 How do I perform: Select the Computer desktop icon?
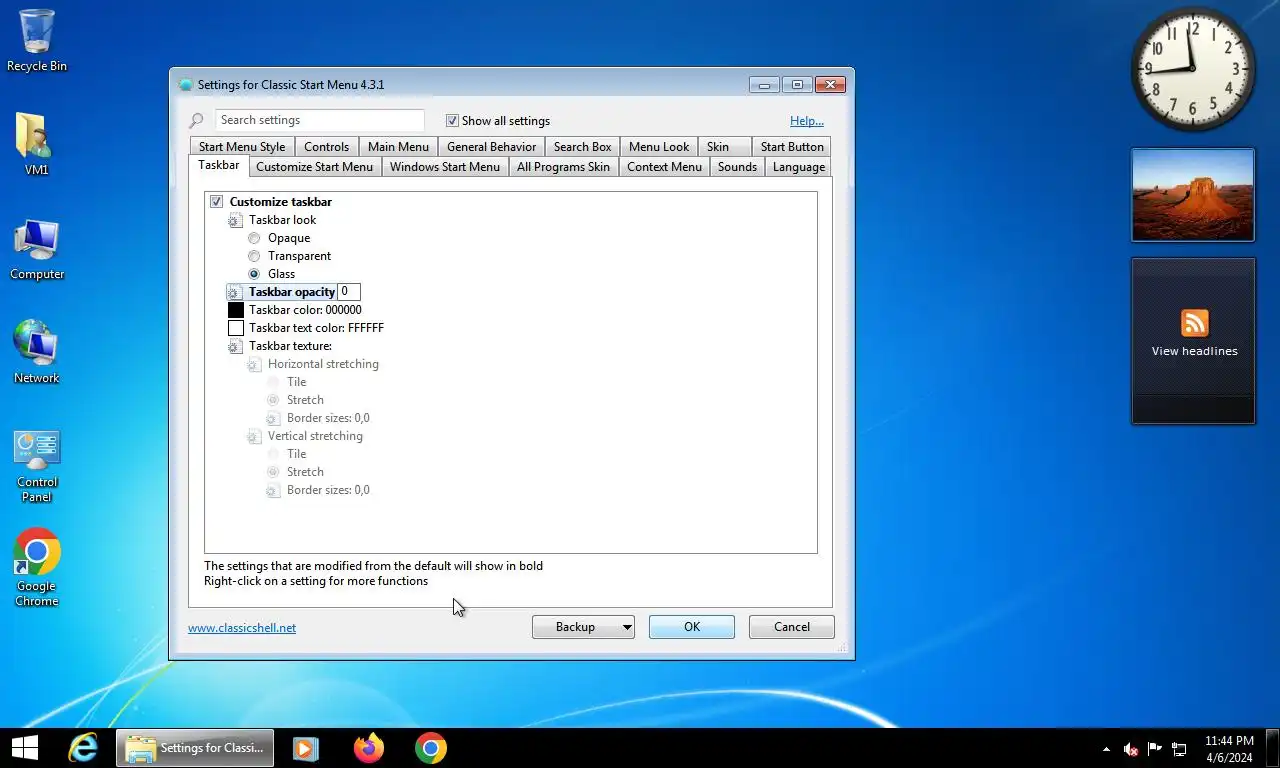tap(37, 250)
